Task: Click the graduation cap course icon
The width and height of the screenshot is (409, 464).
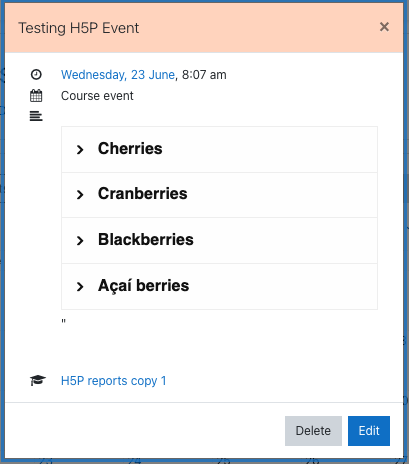Action: click(x=38, y=380)
